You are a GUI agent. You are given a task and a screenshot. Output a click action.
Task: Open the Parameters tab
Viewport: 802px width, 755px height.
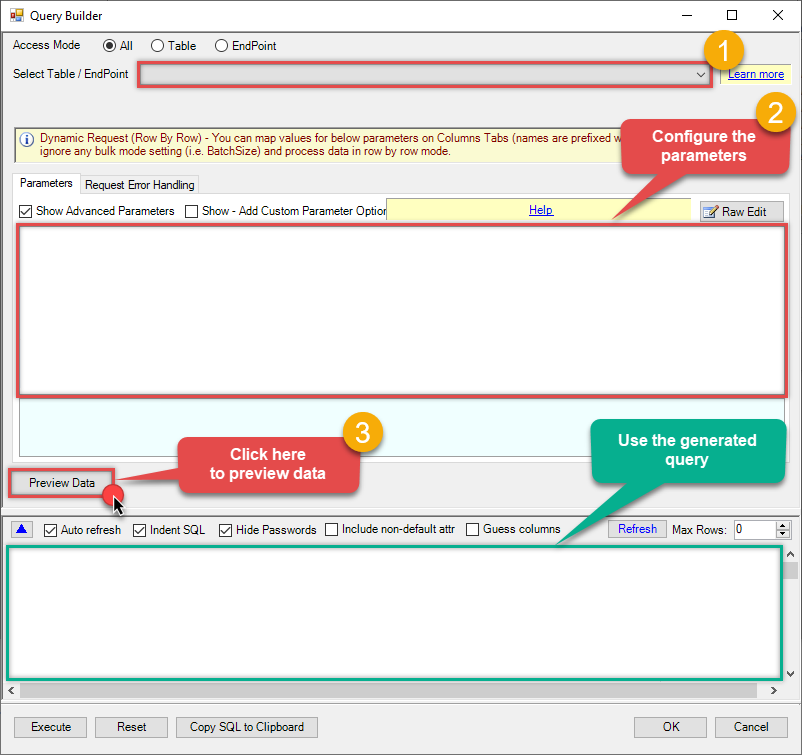tap(46, 184)
